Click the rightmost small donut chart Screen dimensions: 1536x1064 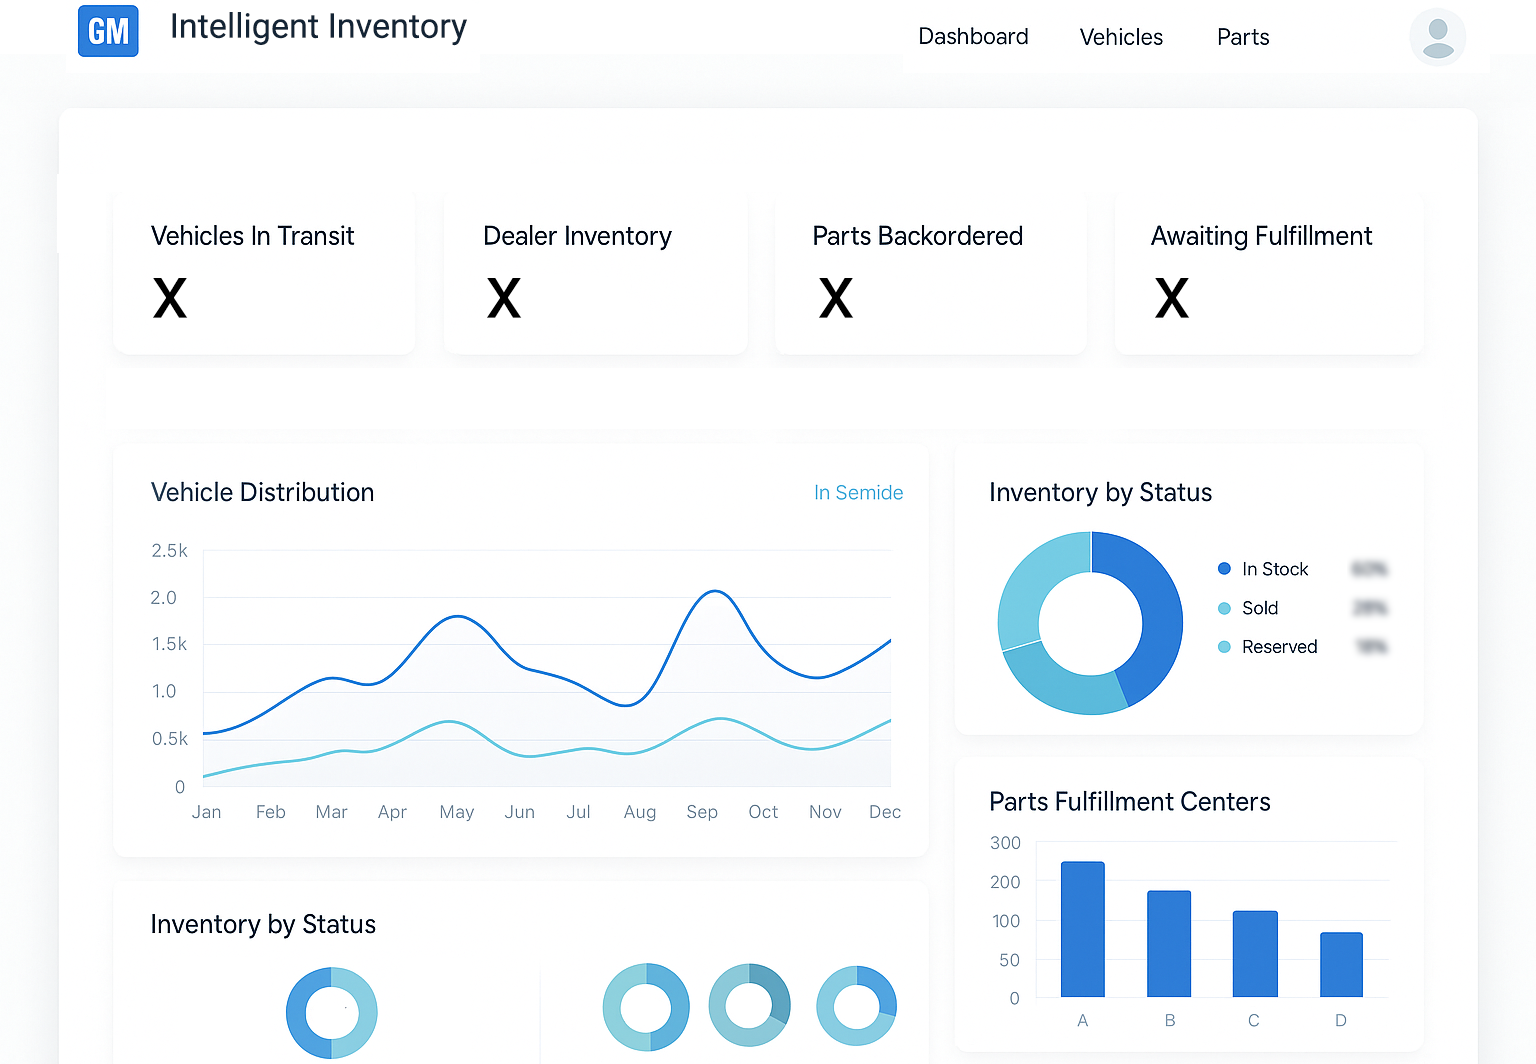click(856, 1005)
